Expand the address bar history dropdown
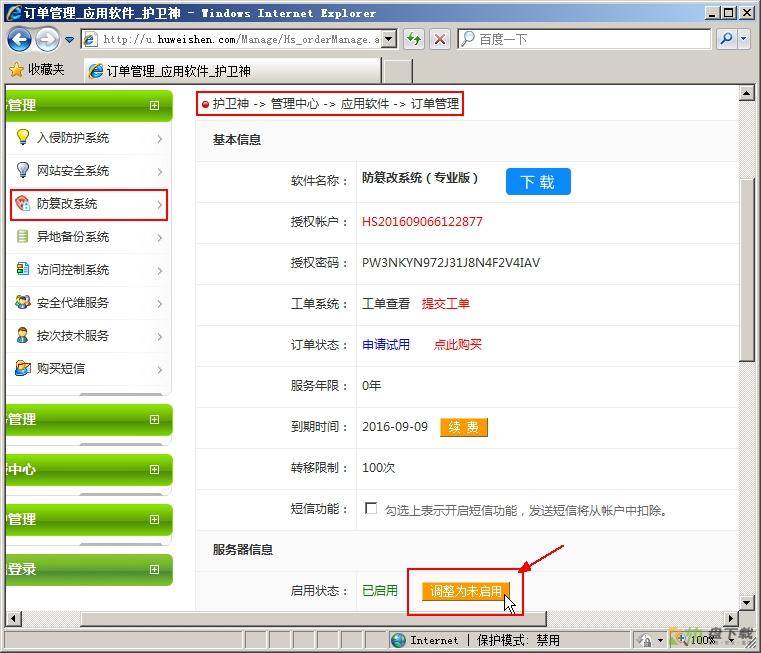 389,39
